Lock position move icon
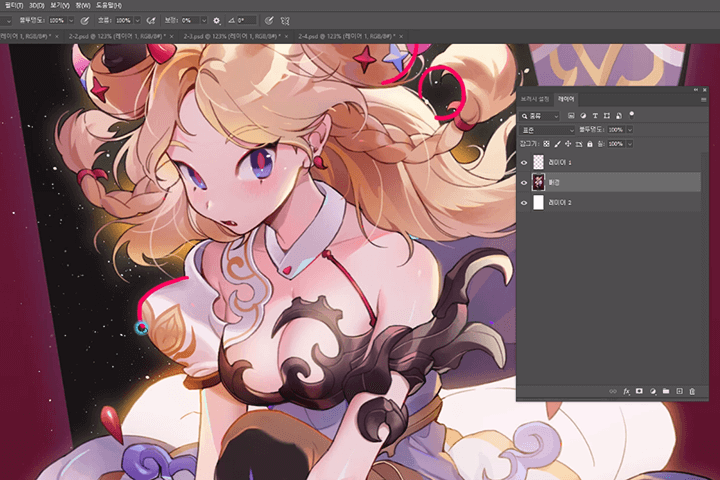 (568, 144)
